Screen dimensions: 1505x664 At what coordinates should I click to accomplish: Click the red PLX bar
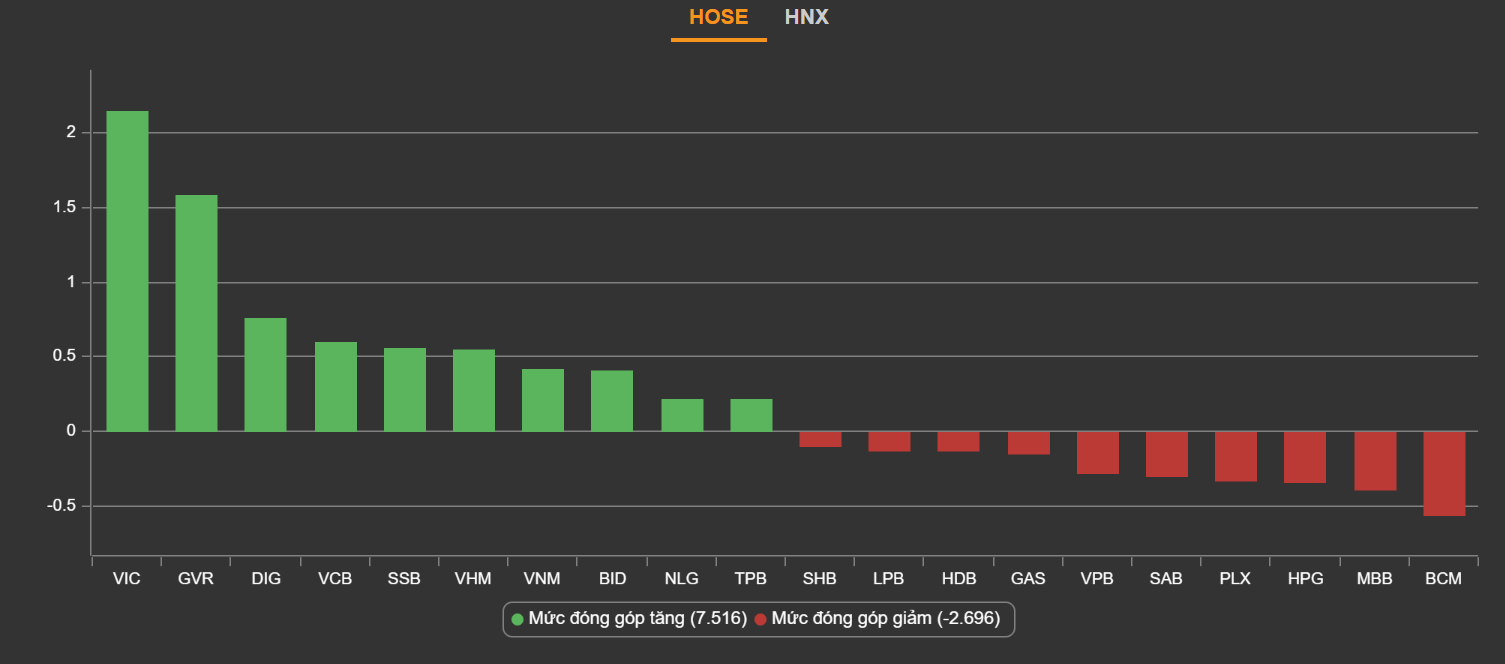tap(1236, 456)
